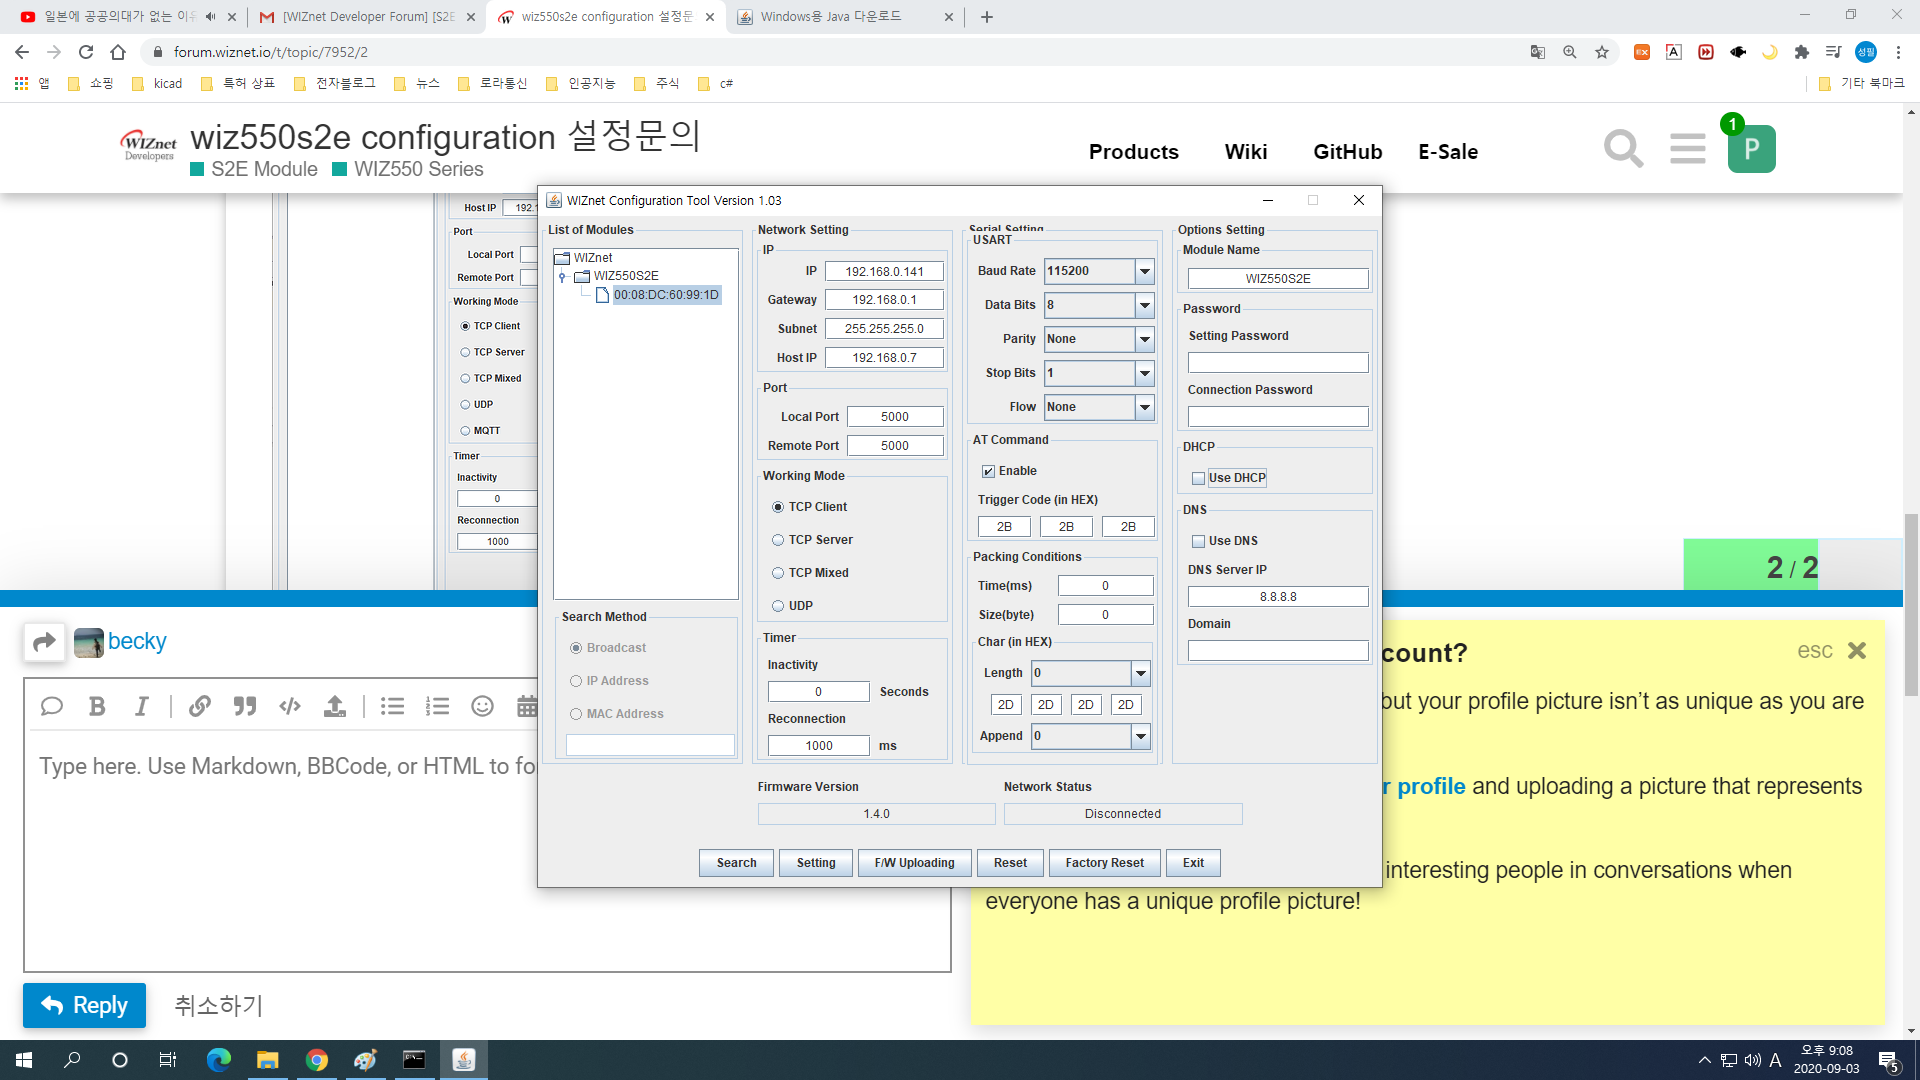Click the Search button in config tool

pos(736,863)
